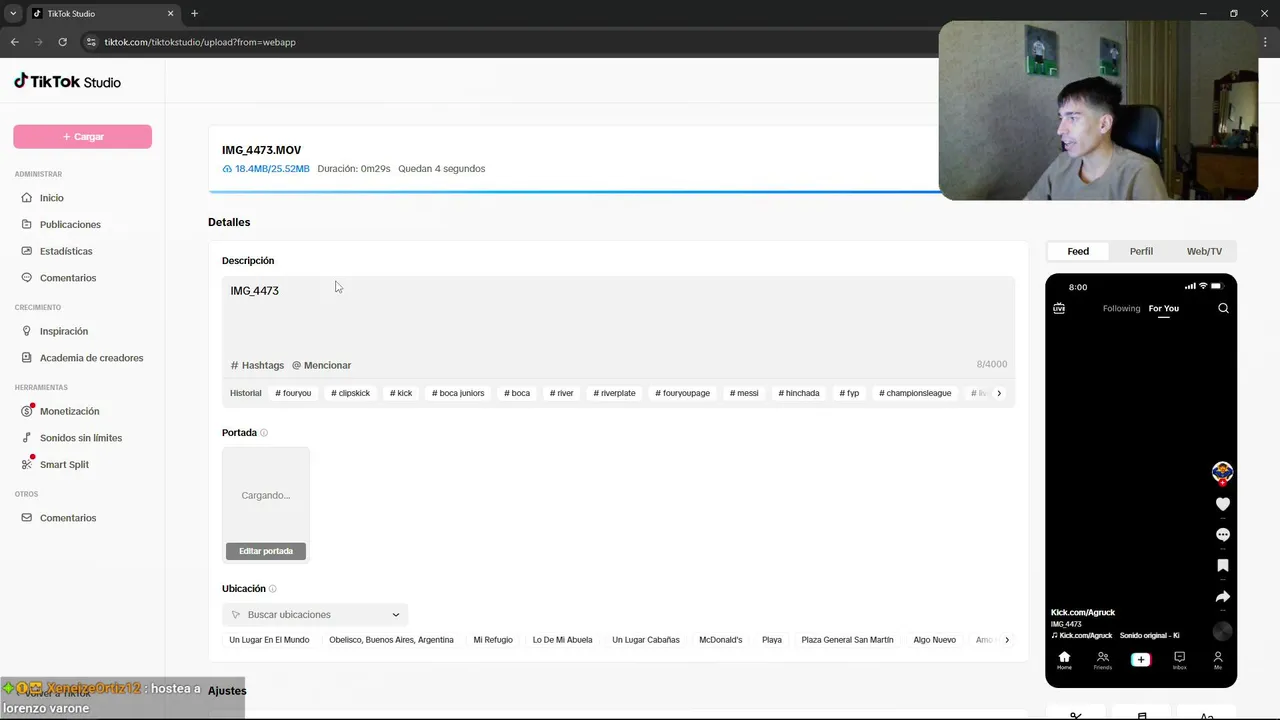1280x720 pixels.
Task: Open a new browser tab
Action: tap(194, 13)
